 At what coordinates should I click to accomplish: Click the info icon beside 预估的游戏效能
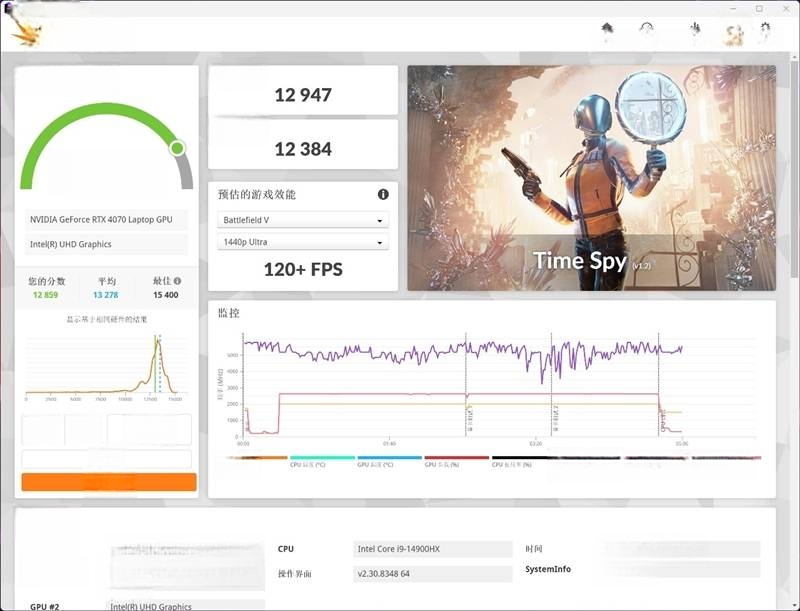click(x=383, y=194)
